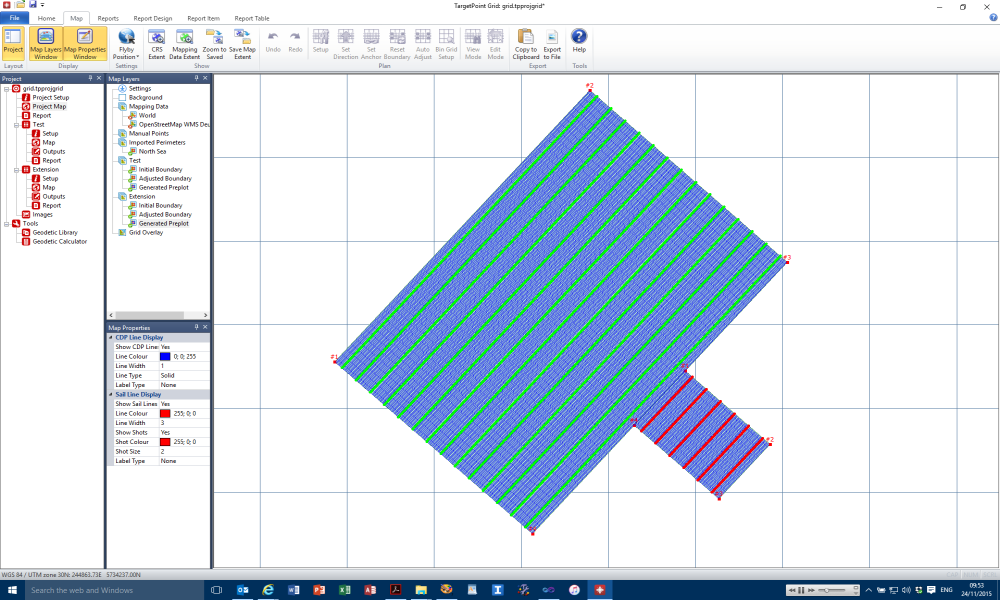Viewport: 1000px width, 600px height.
Task: Open the Edge browser from taskbar
Action: (268, 590)
